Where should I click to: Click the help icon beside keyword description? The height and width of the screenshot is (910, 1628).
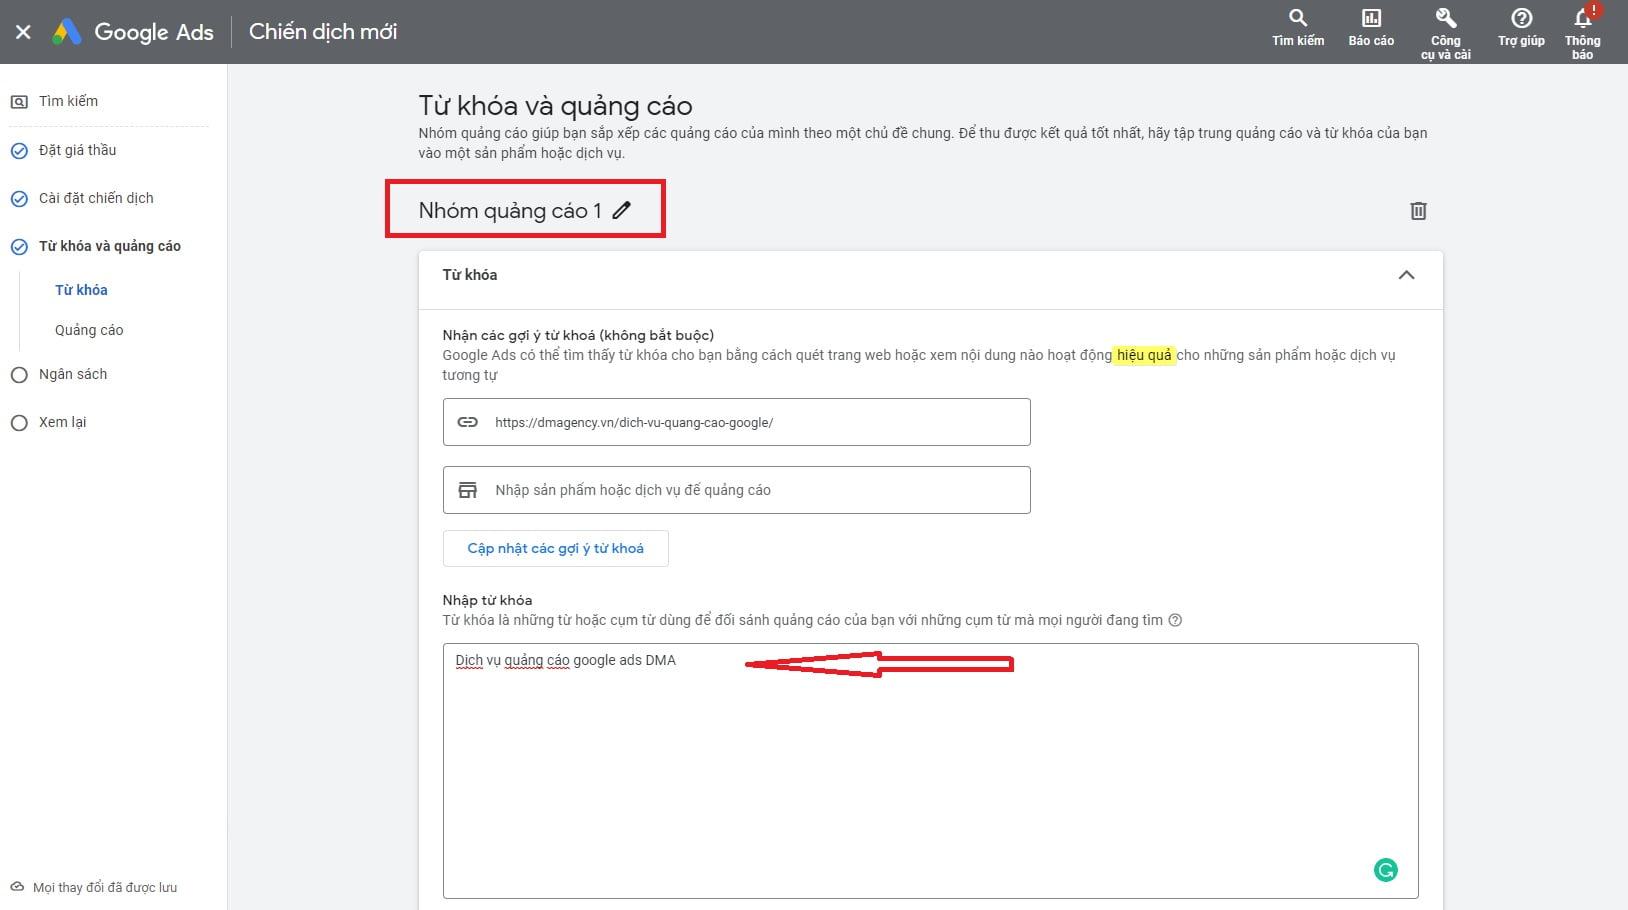click(x=1175, y=620)
